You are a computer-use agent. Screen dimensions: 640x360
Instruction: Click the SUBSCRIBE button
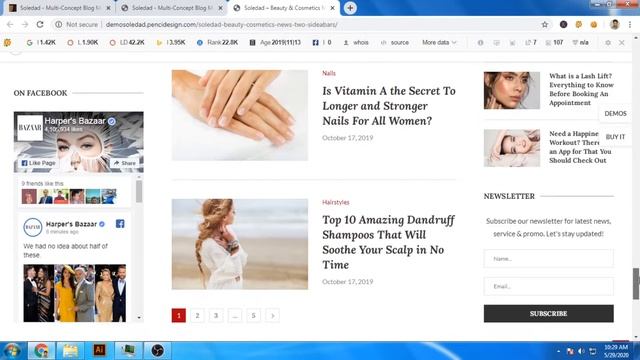(x=549, y=313)
